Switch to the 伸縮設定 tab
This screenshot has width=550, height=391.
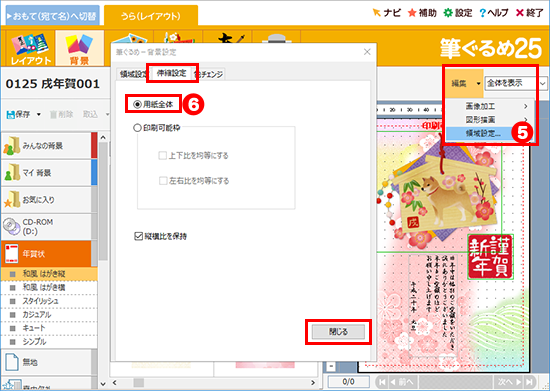pyautogui.click(x=172, y=73)
